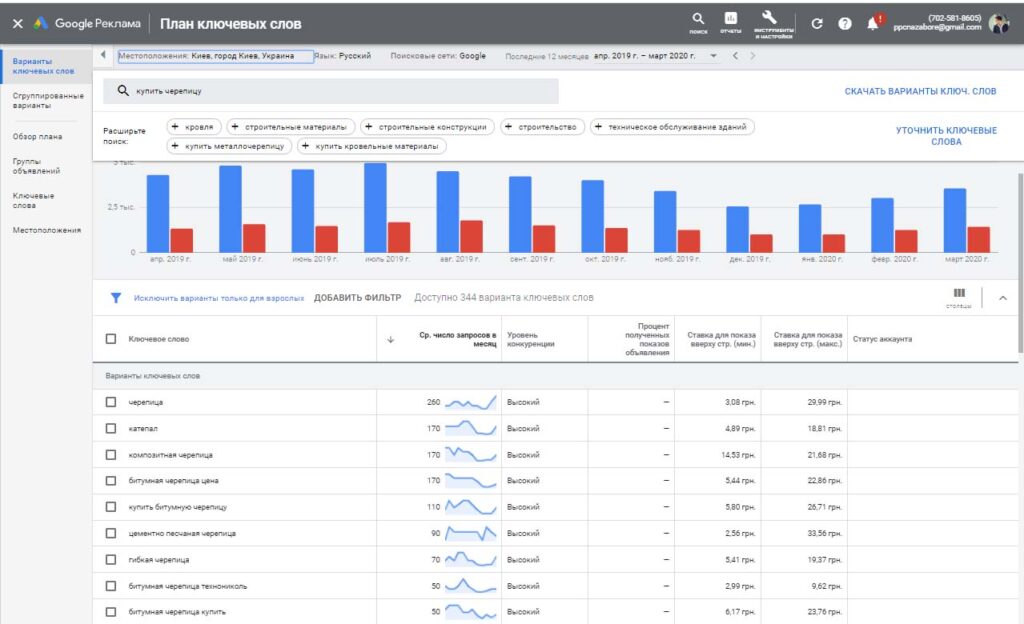This screenshot has width=1024, height=624.
Task: Open Tools and Settings wrench icon
Action: click(x=769, y=19)
